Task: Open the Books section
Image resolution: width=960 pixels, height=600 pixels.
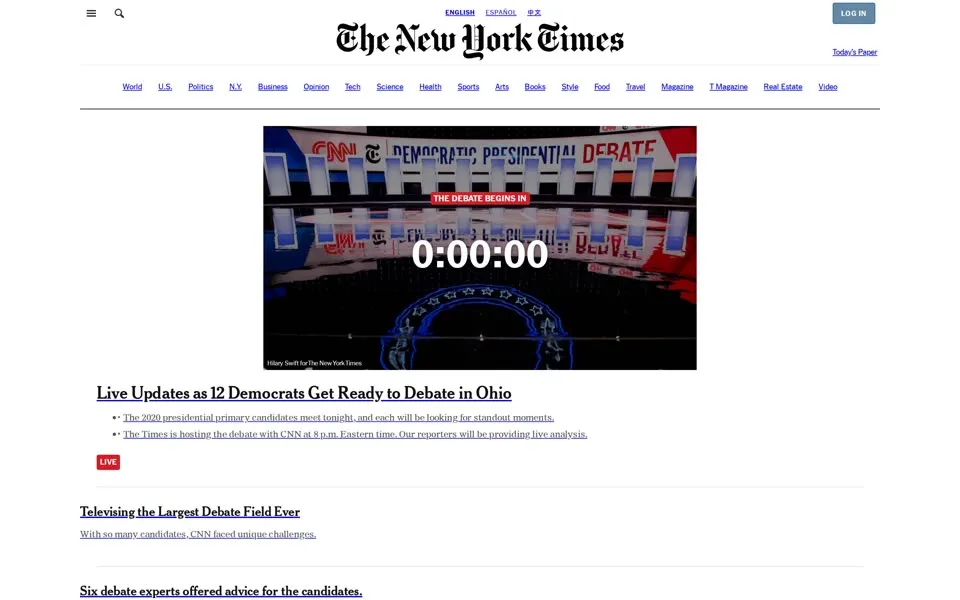Action: (x=535, y=87)
